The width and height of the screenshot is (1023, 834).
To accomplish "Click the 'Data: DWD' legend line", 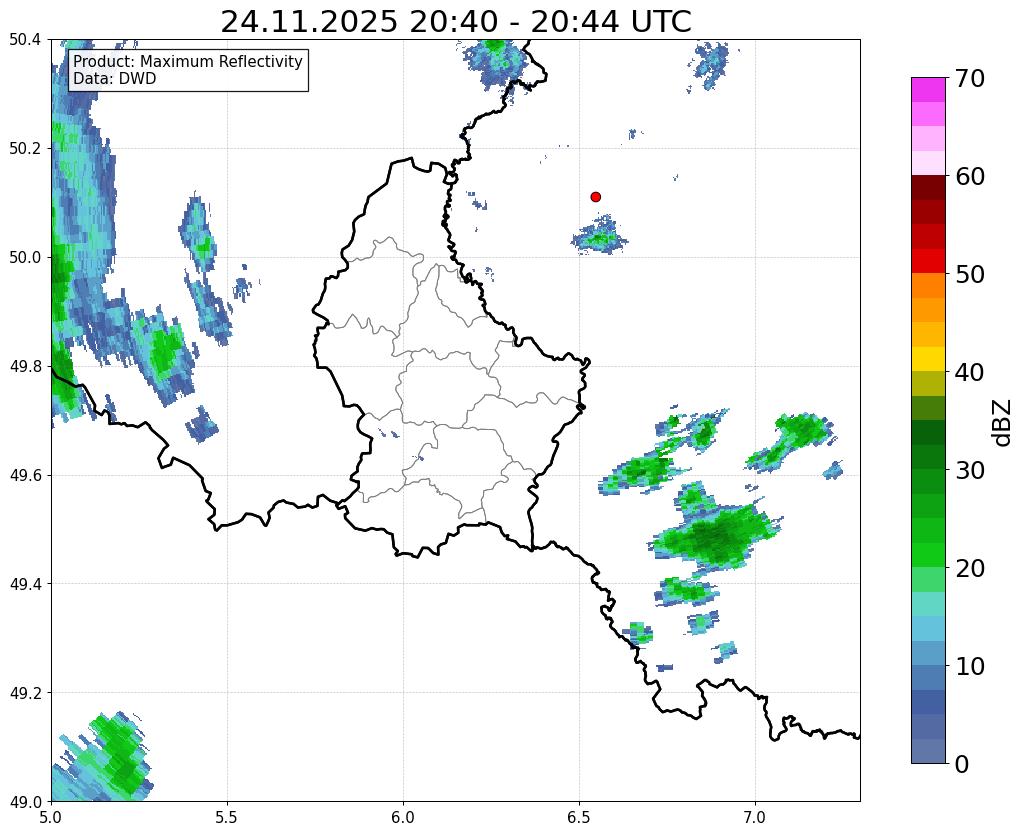I will click(114, 79).
